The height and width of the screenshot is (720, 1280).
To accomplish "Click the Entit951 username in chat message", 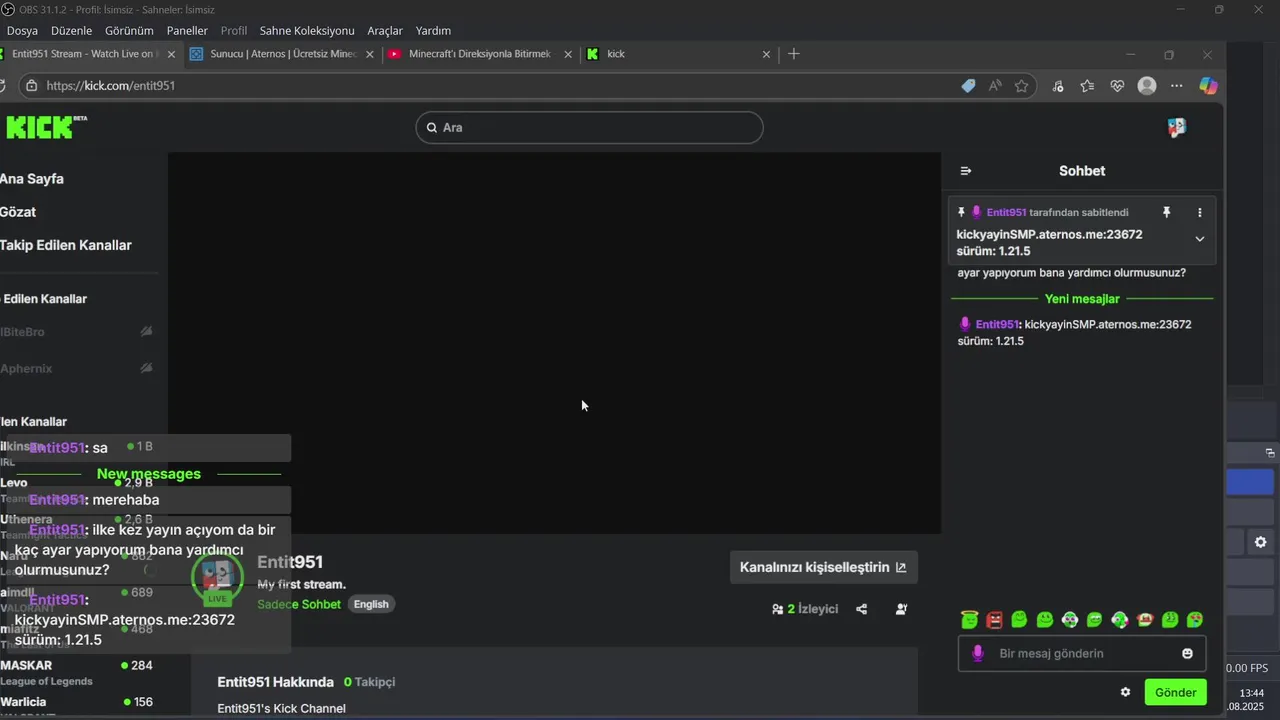I will pyautogui.click(x=997, y=325).
